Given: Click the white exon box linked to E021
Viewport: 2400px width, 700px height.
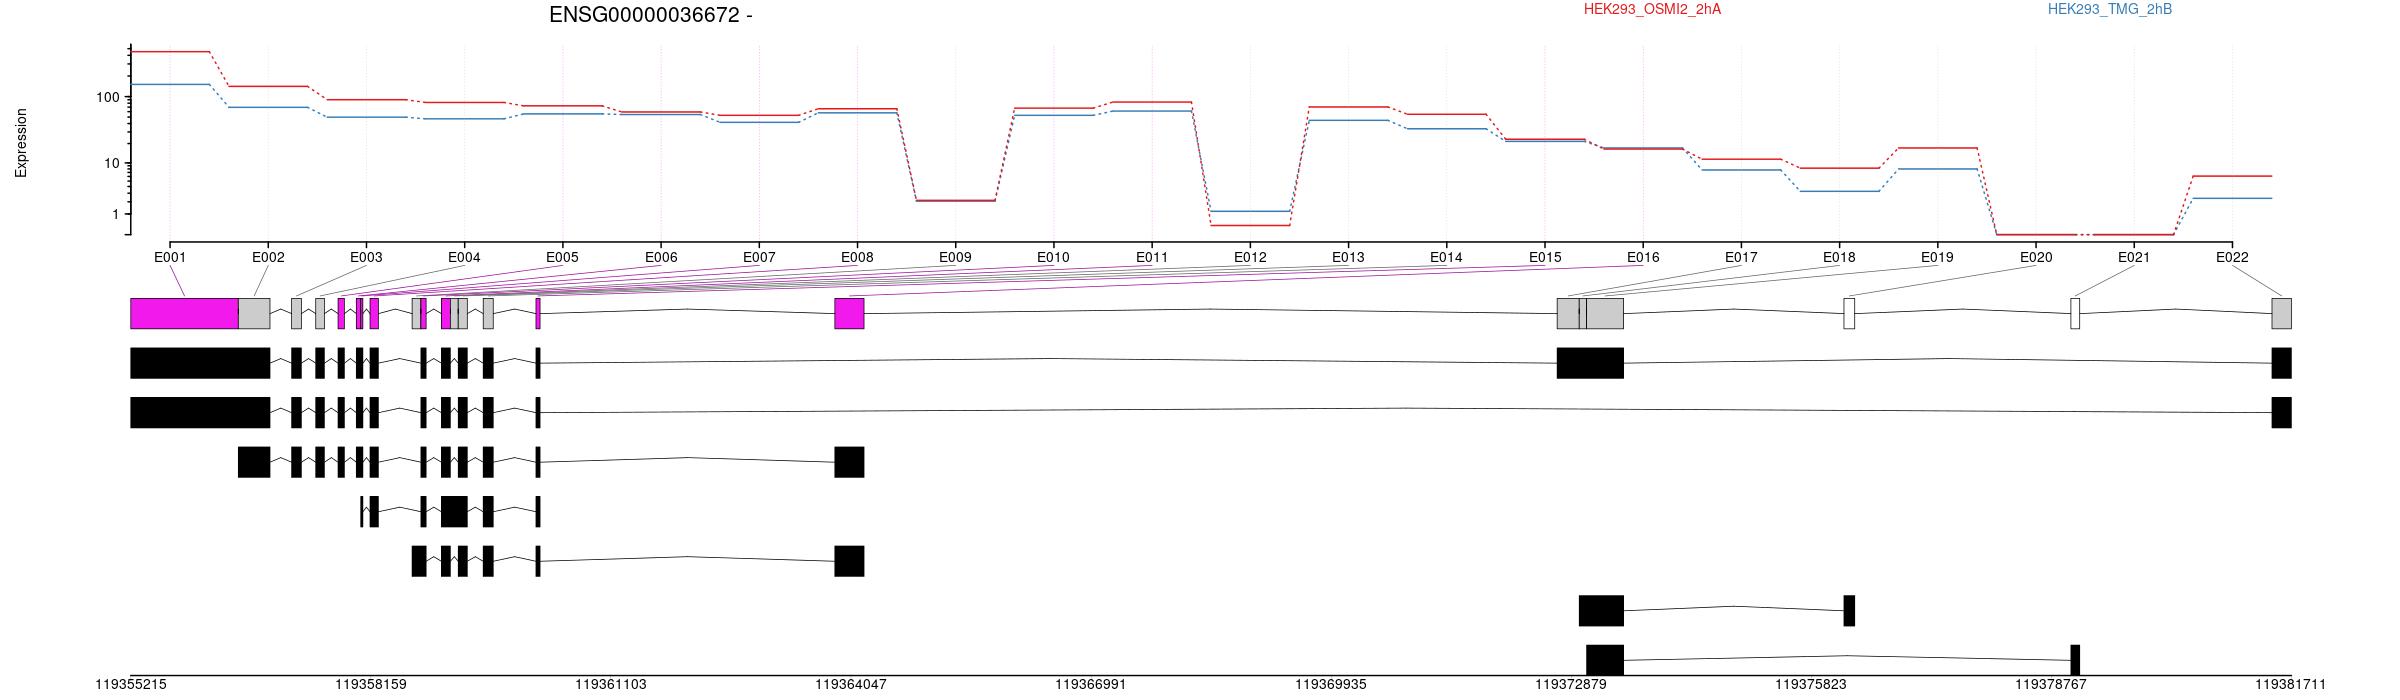Looking at the screenshot, I should (x=2075, y=313).
